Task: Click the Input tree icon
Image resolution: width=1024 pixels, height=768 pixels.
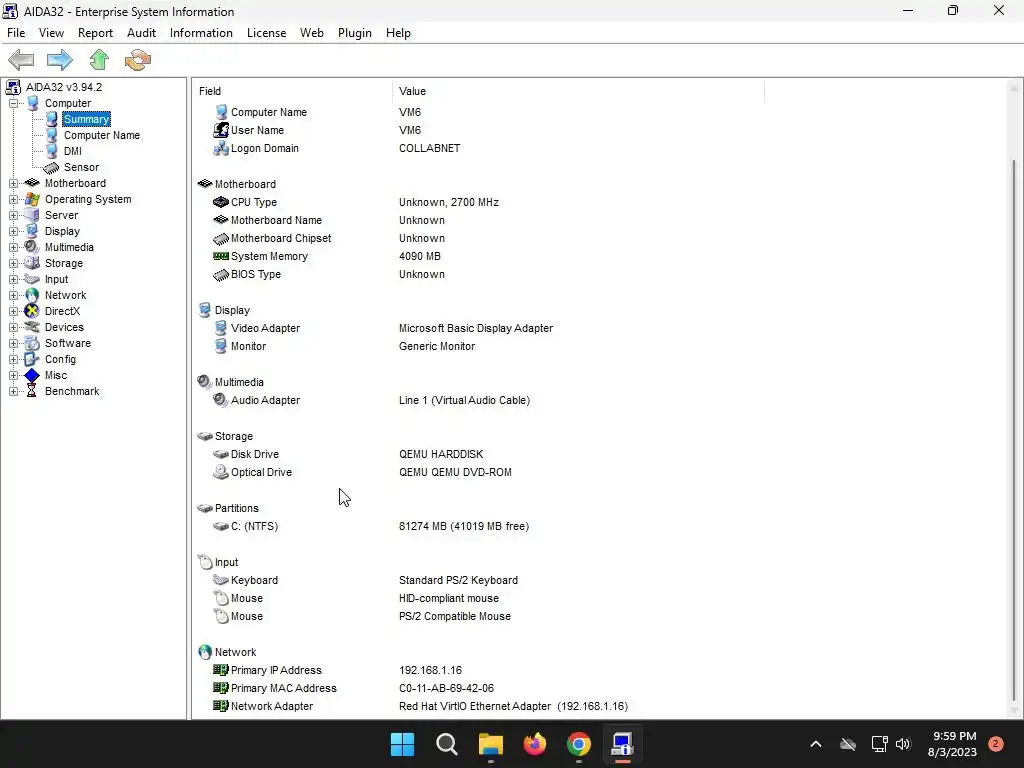Action: click(x=31, y=280)
